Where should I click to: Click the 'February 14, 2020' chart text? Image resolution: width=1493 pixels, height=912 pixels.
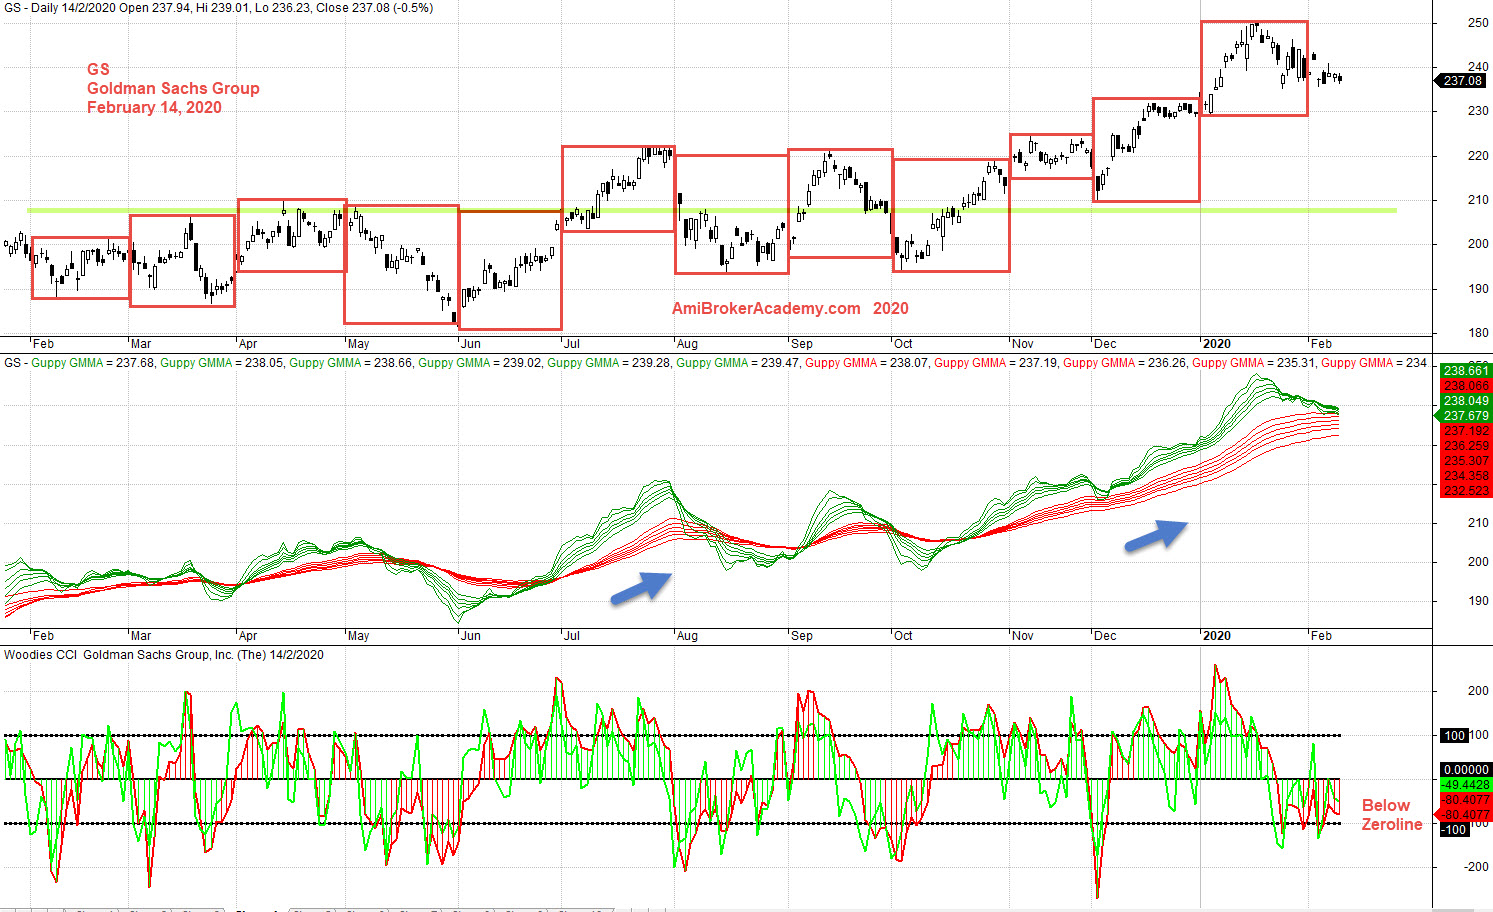coord(154,107)
